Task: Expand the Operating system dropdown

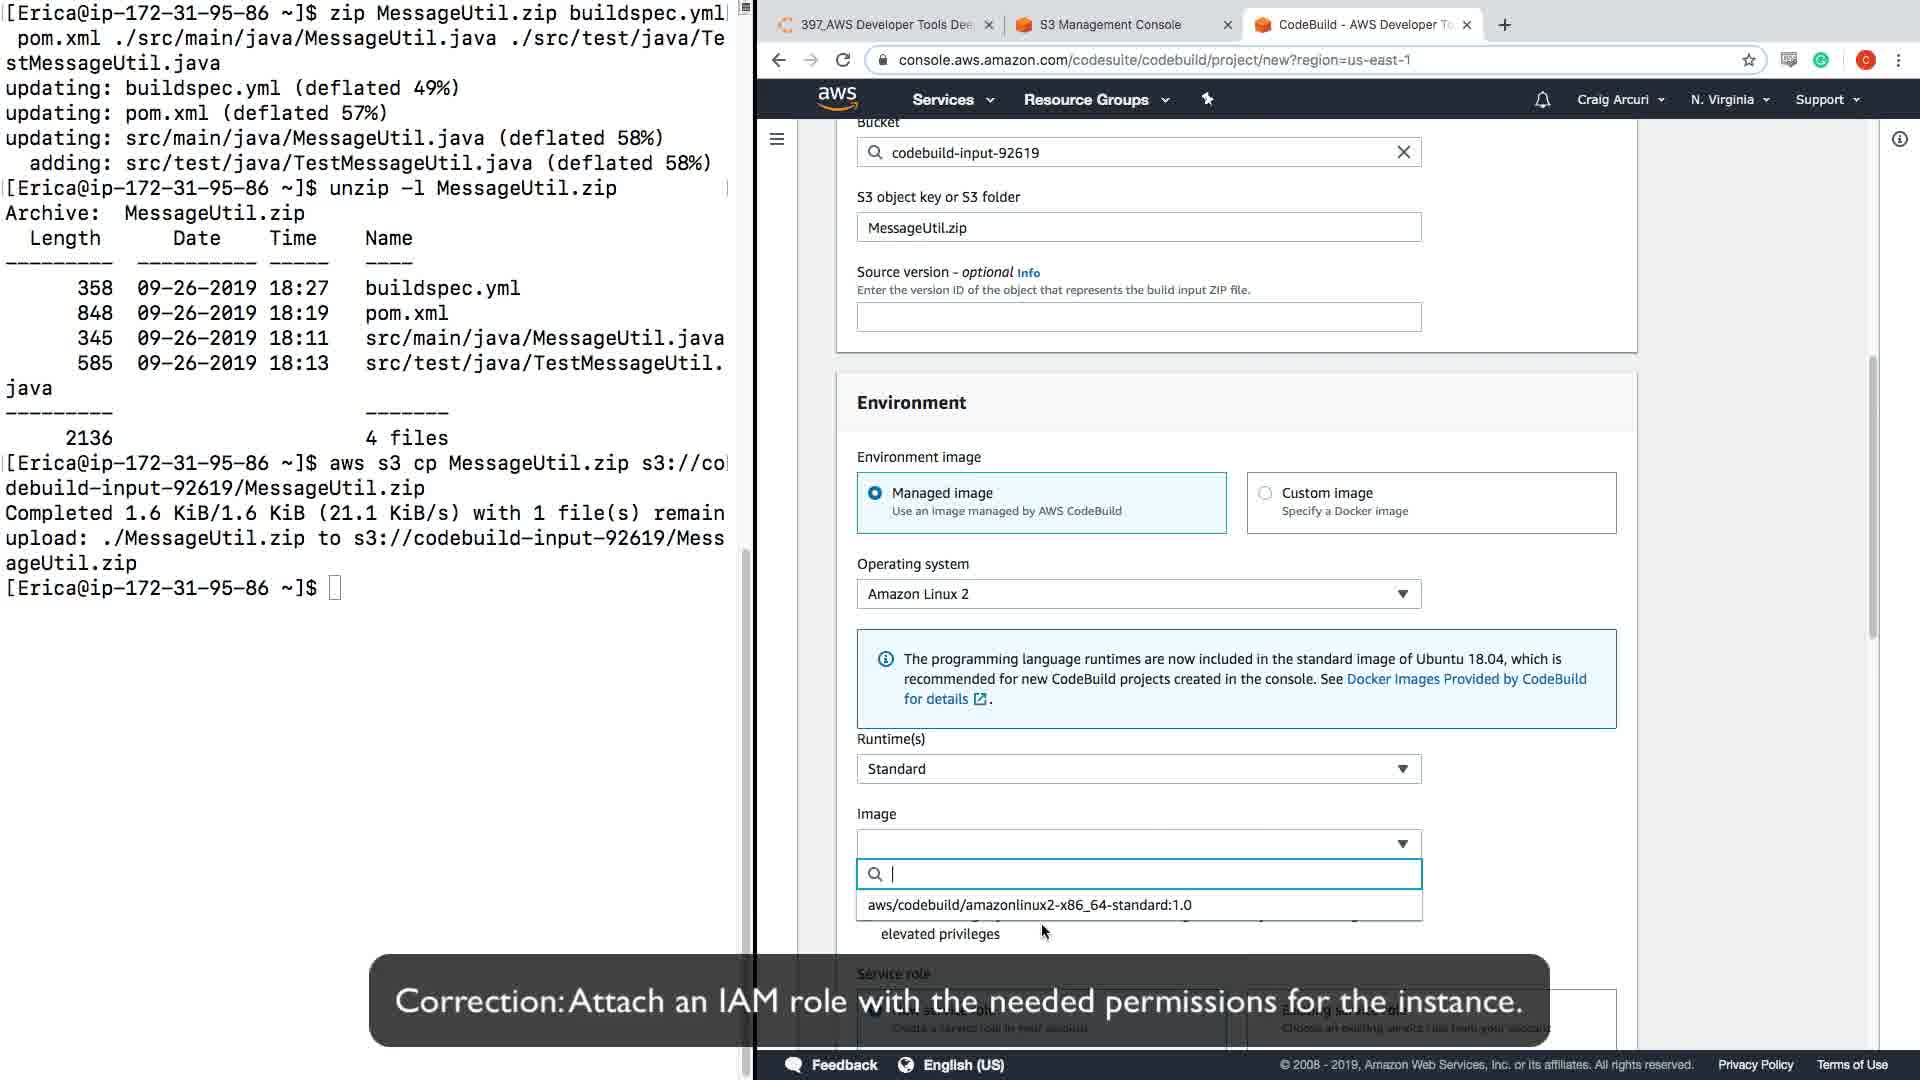Action: click(x=1138, y=594)
